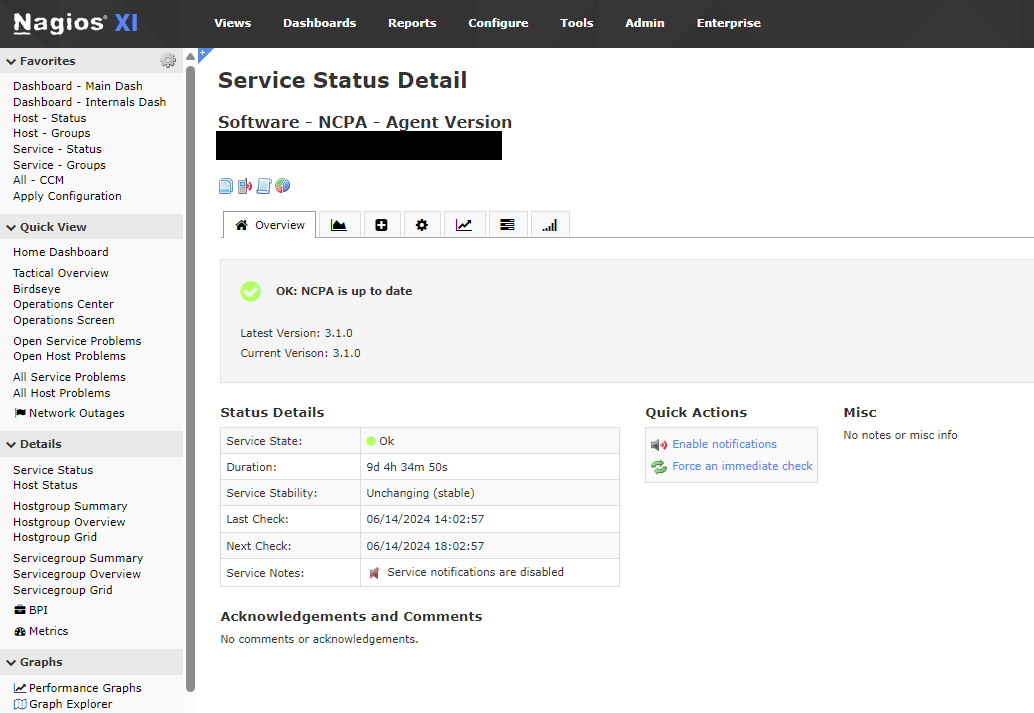This screenshot has width=1034, height=713.
Task: Open Servicegroup Overview link
Action: point(77,574)
